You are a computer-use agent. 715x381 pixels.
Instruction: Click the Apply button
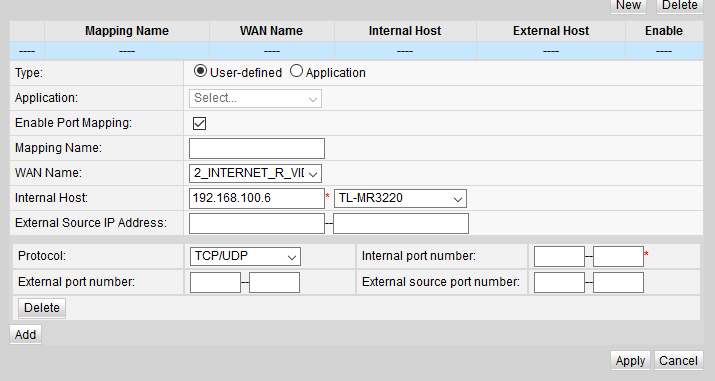click(x=630, y=361)
